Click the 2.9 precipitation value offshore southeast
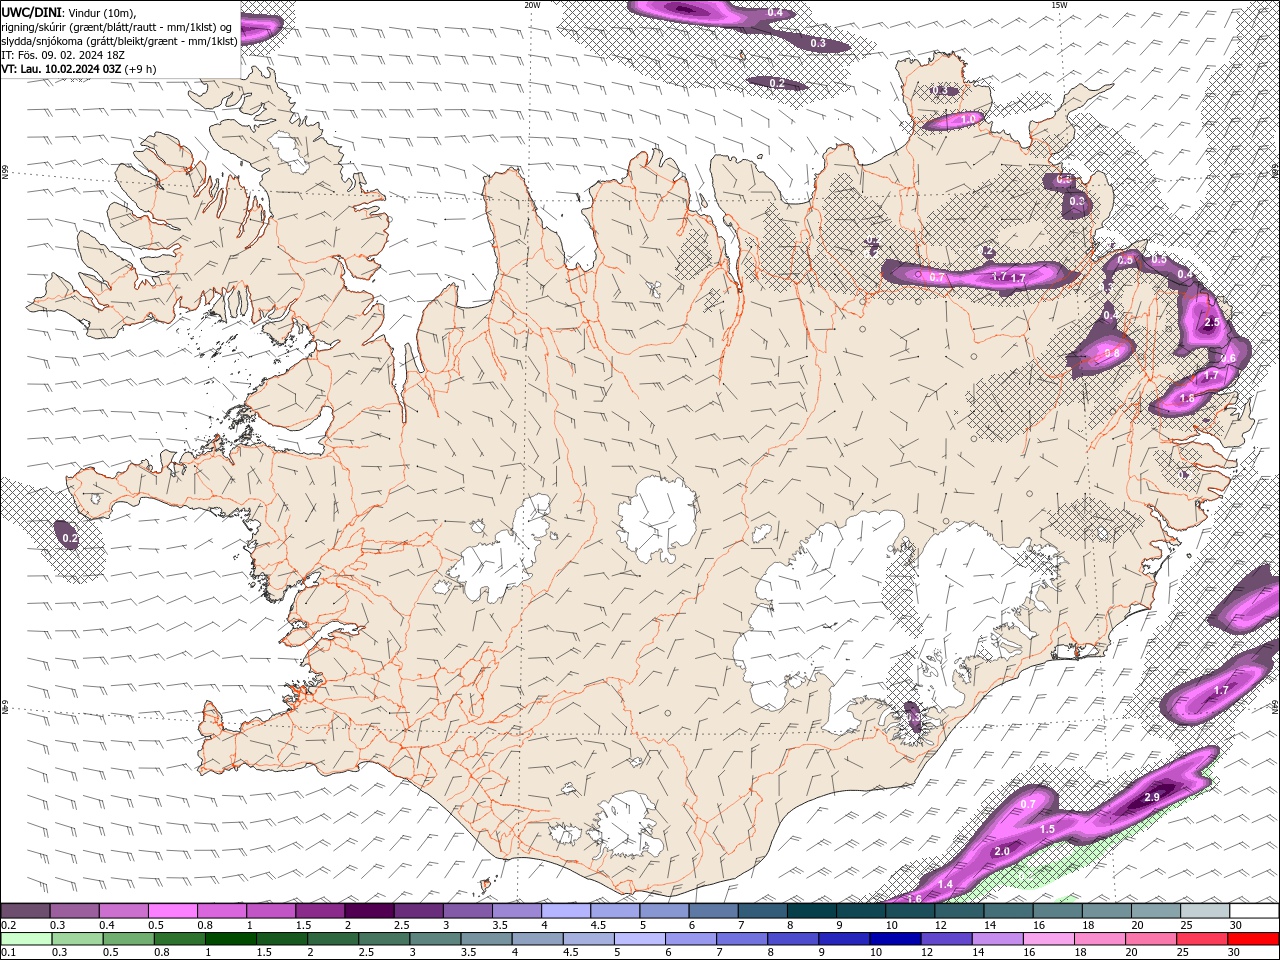 pyautogui.click(x=1151, y=797)
